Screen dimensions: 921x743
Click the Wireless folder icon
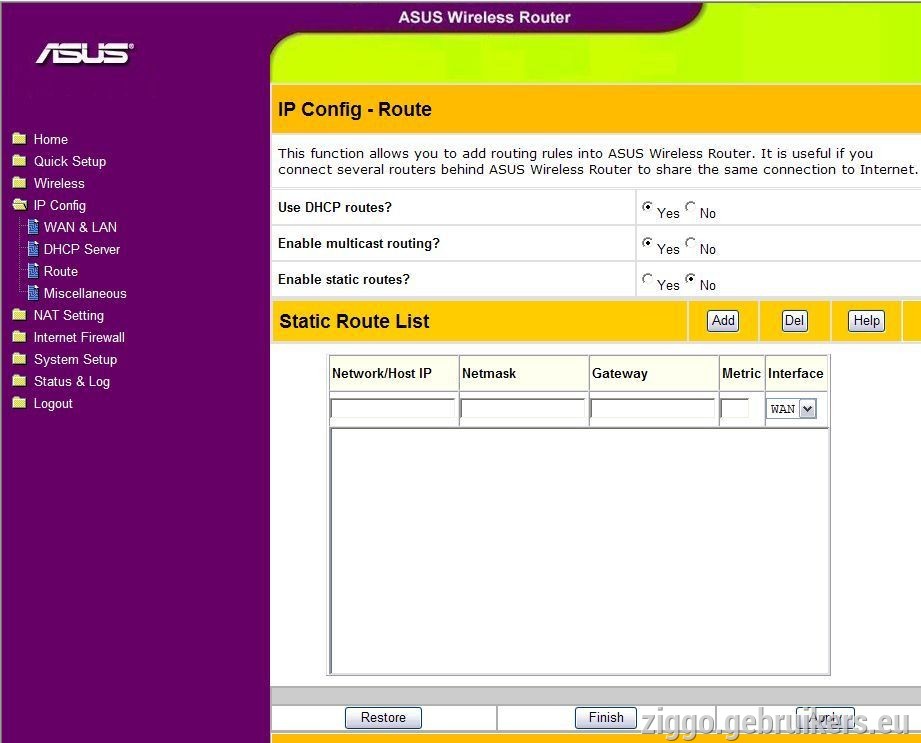coord(19,183)
